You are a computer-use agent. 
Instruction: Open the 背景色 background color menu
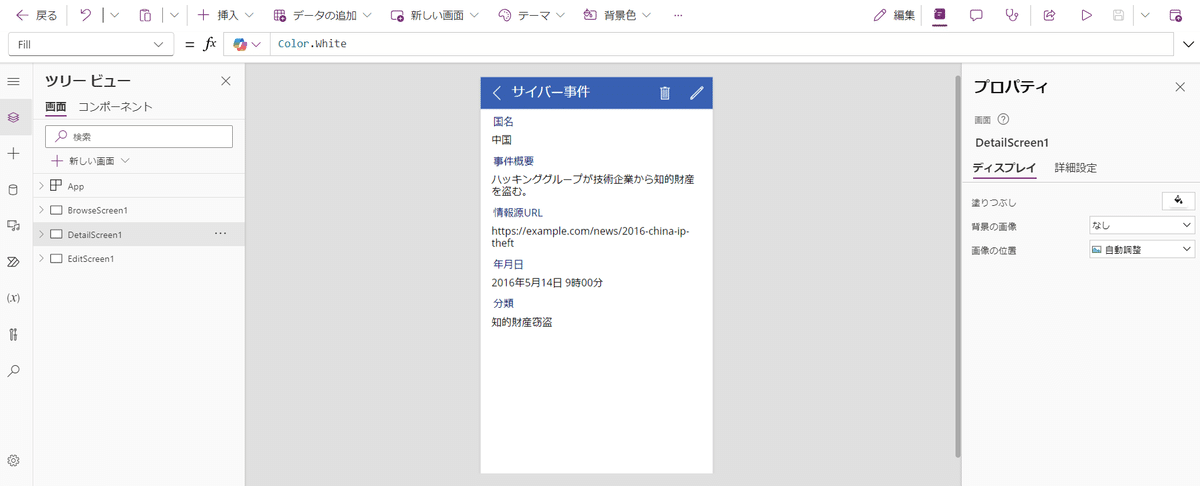click(x=616, y=16)
